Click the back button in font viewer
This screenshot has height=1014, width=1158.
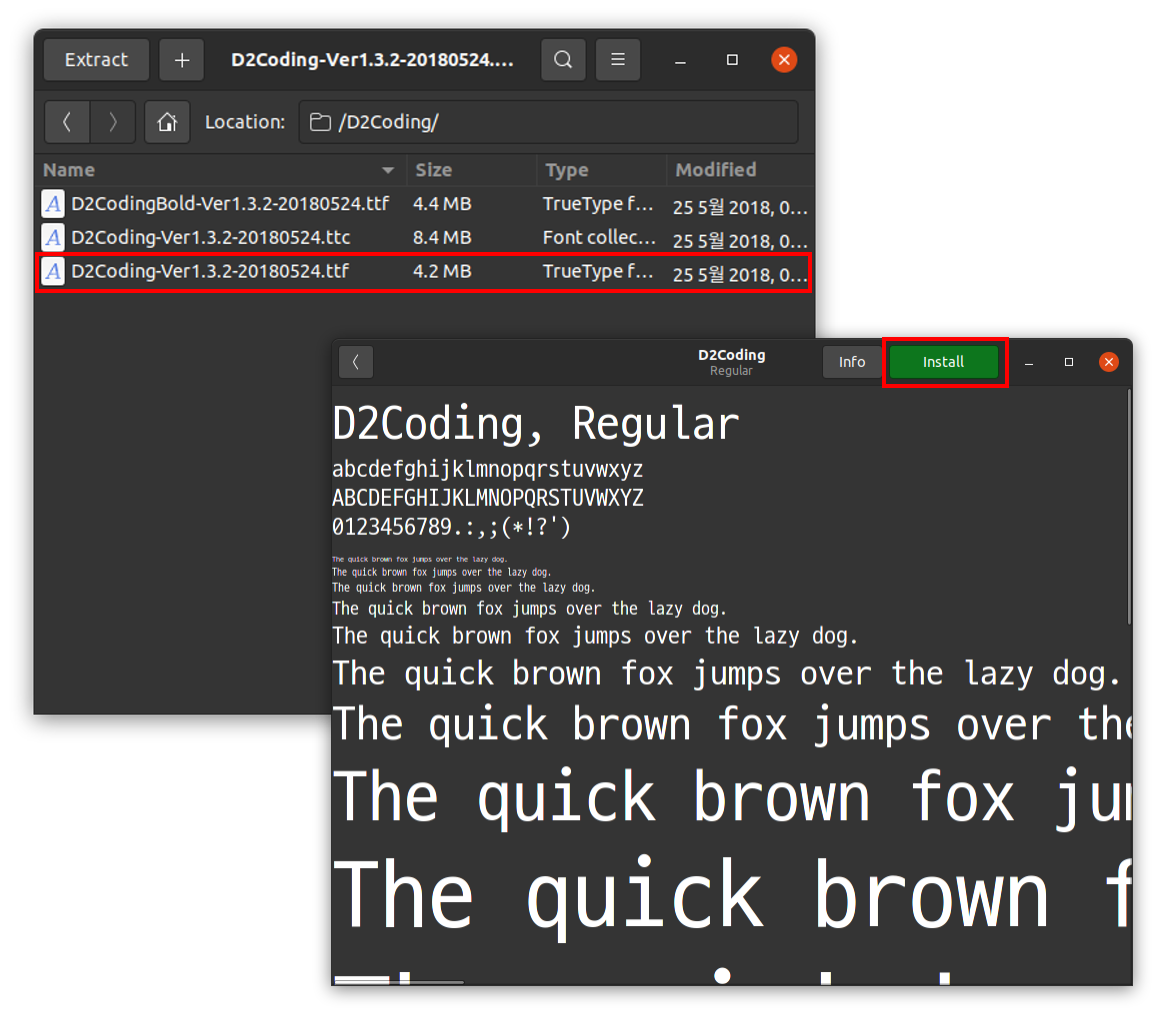tap(356, 362)
